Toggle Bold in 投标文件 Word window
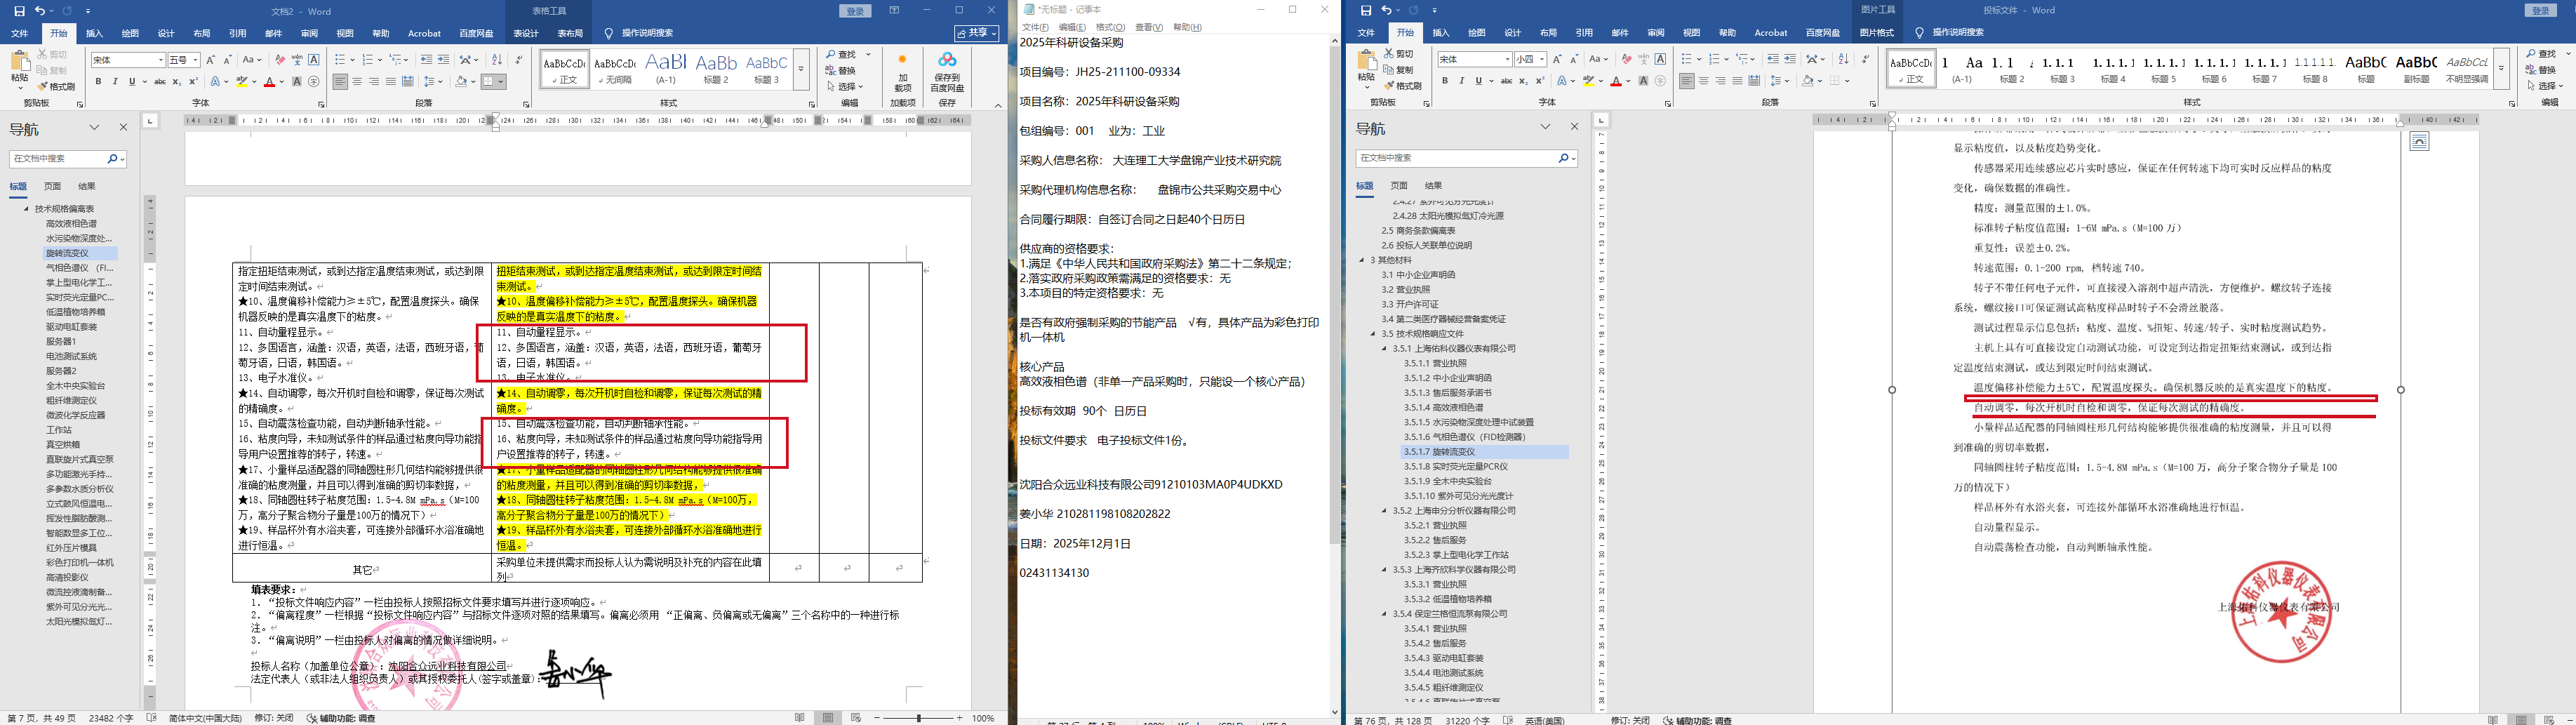This screenshot has width=2576, height=725. pyautogui.click(x=1444, y=82)
